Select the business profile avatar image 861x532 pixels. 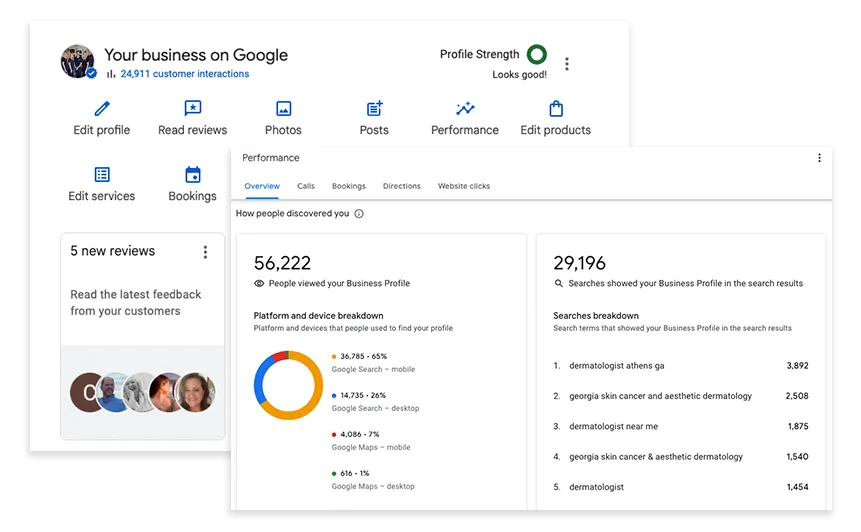coord(77,61)
